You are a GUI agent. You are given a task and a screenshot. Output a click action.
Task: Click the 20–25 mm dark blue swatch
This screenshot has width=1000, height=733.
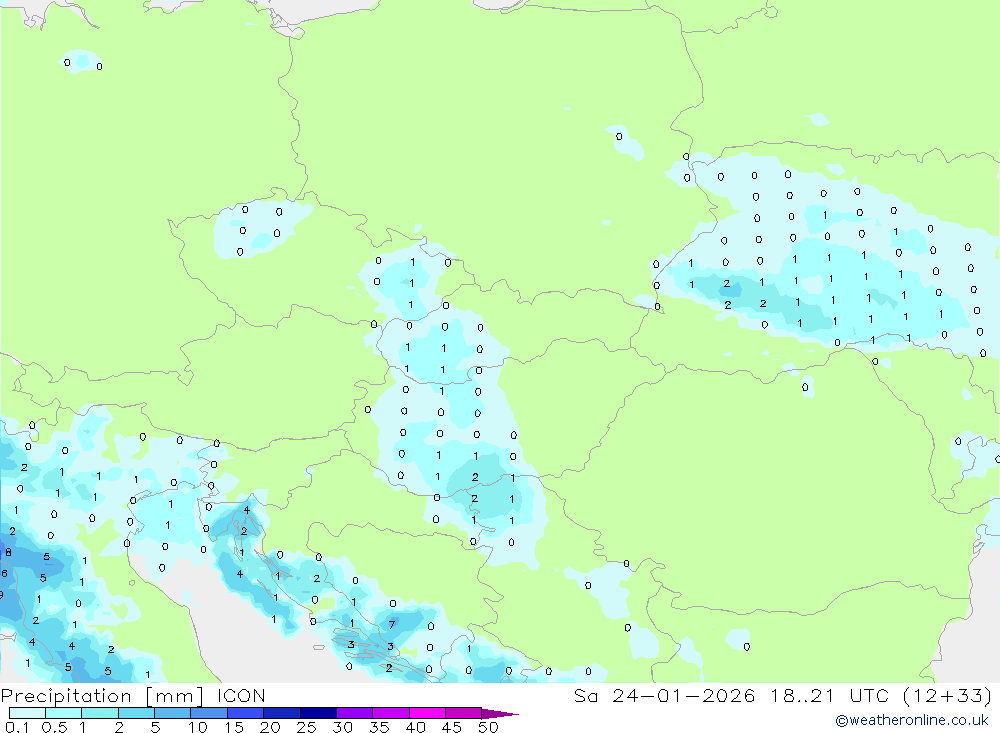pyautogui.click(x=281, y=713)
